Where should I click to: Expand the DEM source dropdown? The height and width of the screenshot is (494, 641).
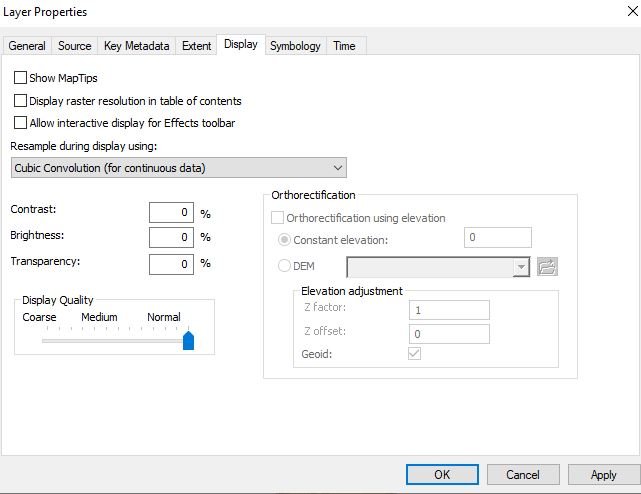coord(520,266)
